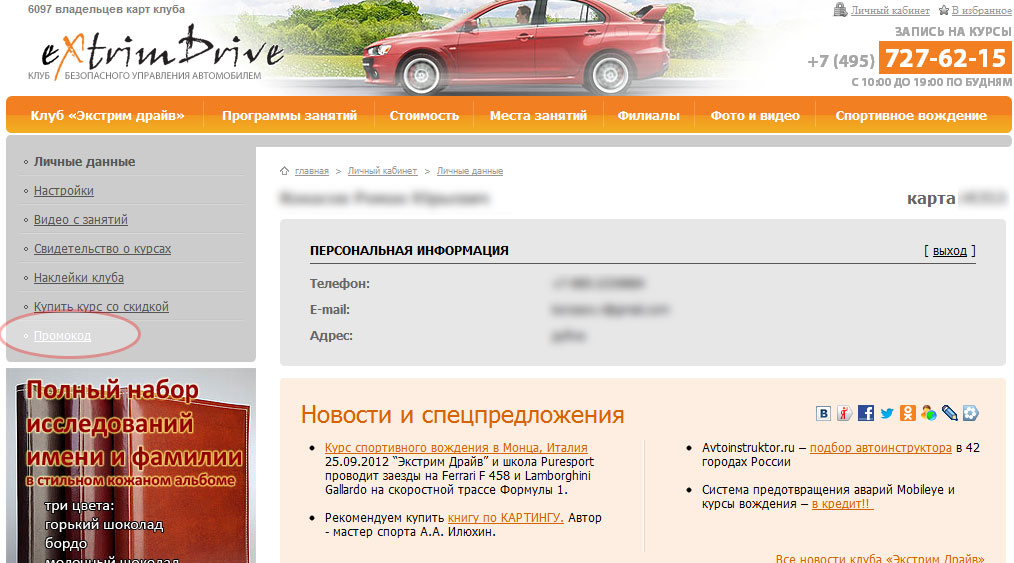Click the padlock icon near Личный кабинет
Image resolution: width=1014 pixels, height=563 pixels.
(x=840, y=9)
